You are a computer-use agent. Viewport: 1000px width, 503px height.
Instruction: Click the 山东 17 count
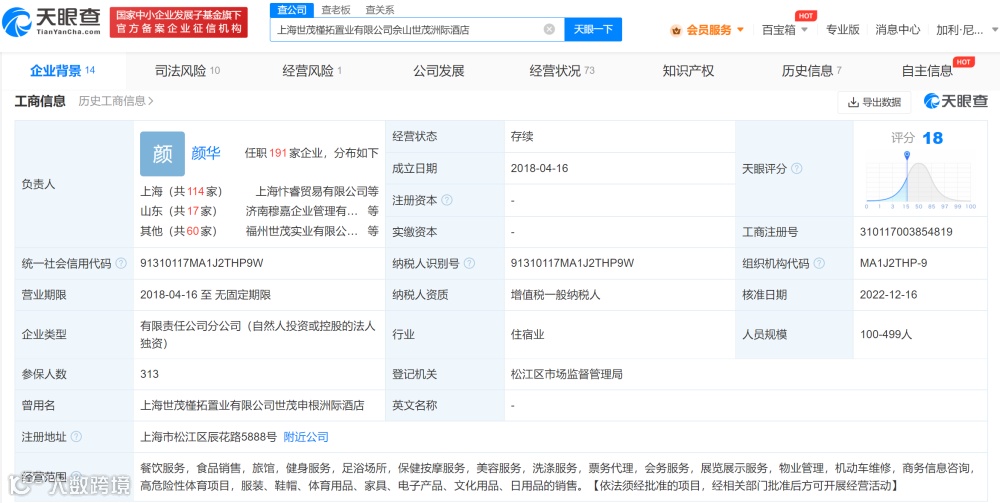pyautogui.click(x=193, y=210)
